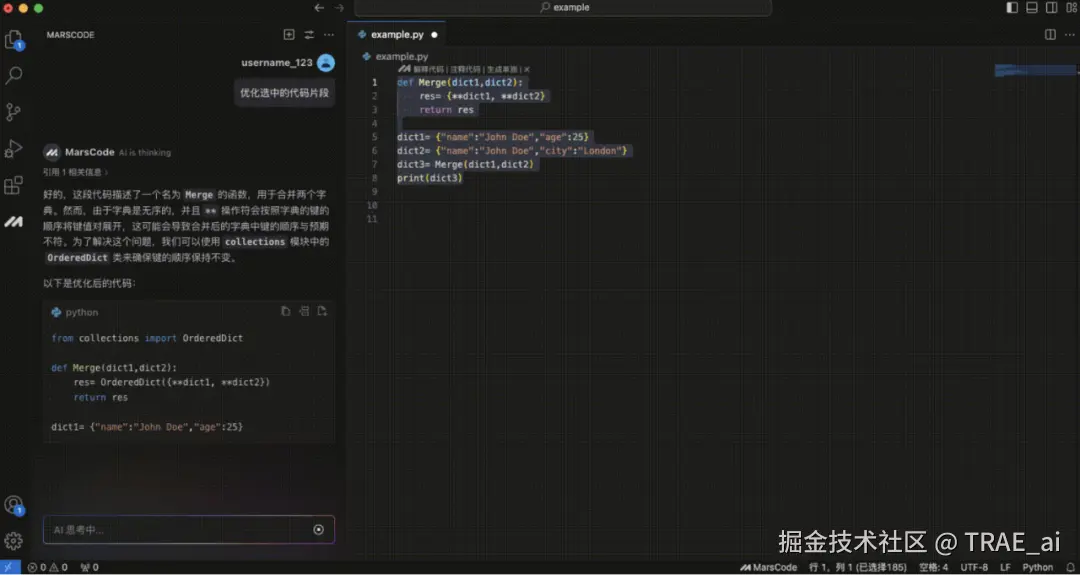Open MarsCode chat settings sliders icon

pyautogui.click(x=309, y=34)
